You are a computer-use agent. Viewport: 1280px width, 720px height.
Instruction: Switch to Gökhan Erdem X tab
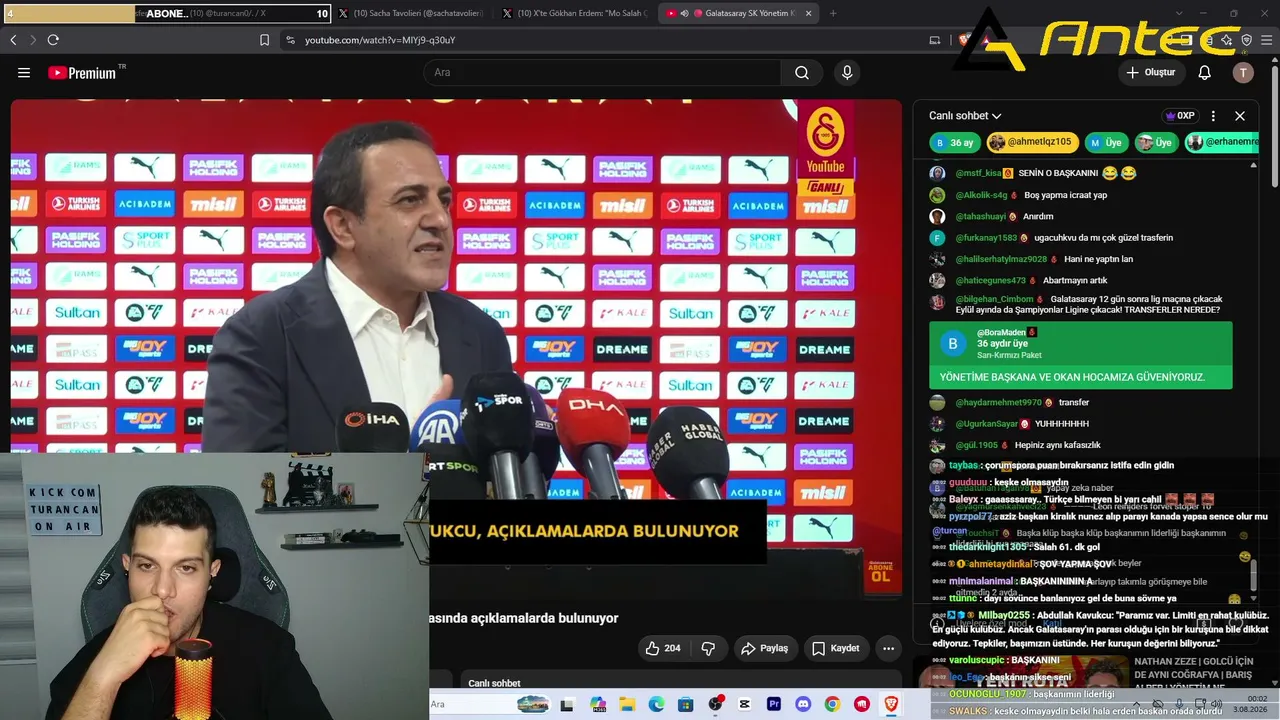point(574,14)
